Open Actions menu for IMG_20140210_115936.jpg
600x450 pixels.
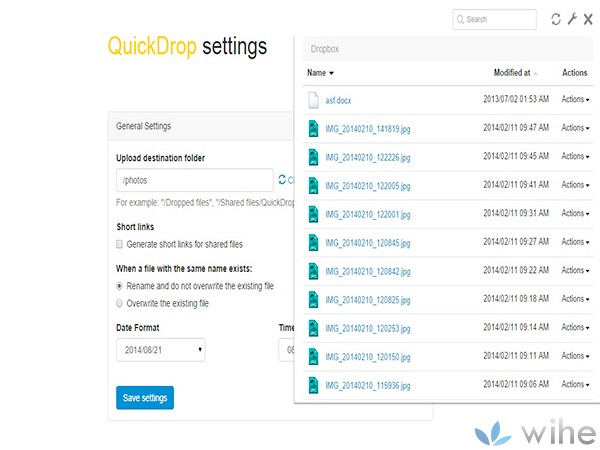click(575, 384)
